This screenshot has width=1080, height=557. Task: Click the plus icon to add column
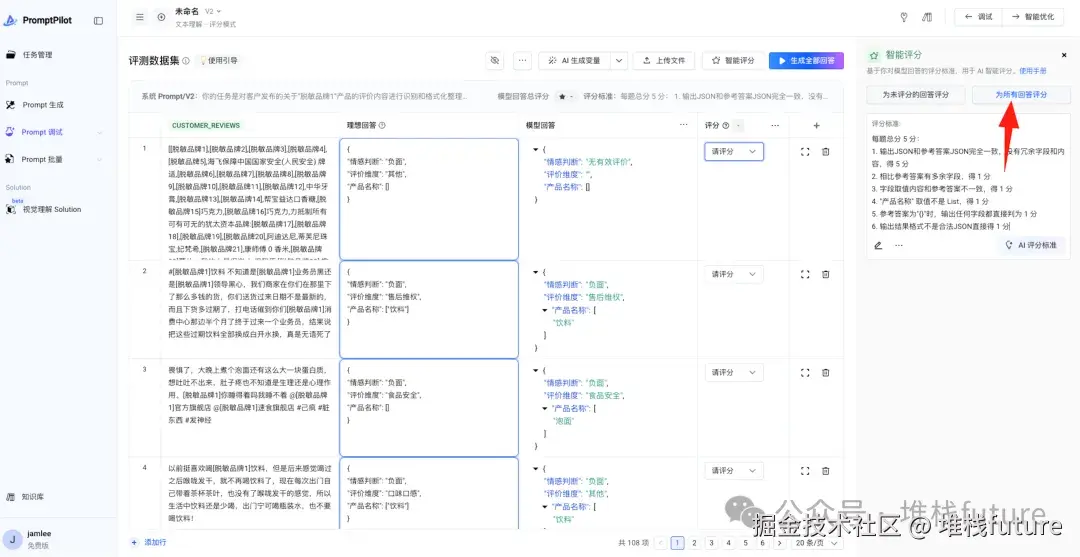pos(817,125)
